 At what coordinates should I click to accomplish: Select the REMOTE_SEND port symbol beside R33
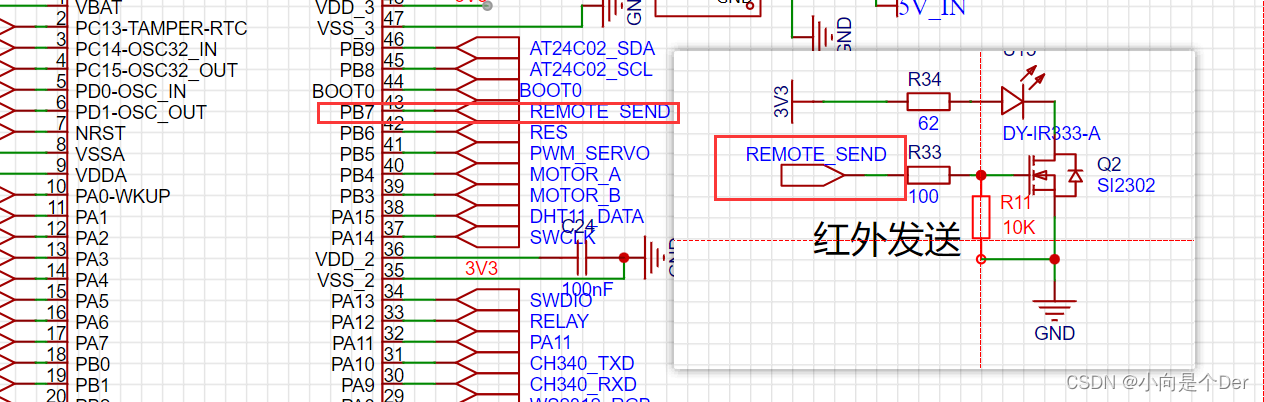pyautogui.click(x=813, y=176)
